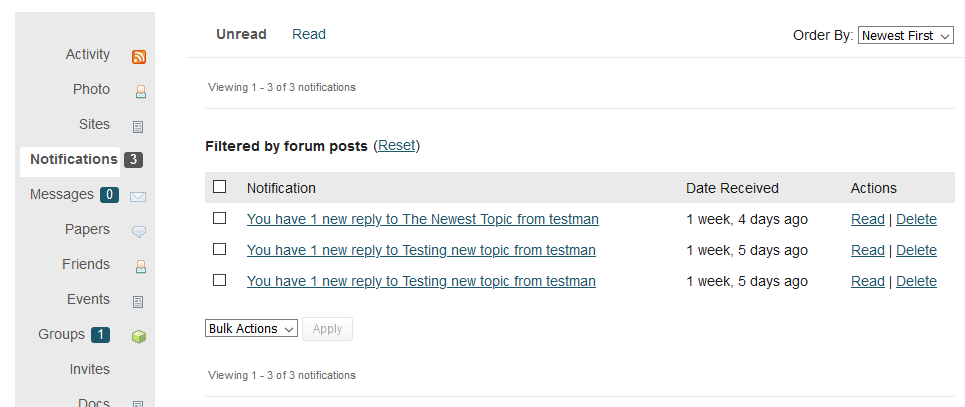This screenshot has width=965, height=407.
Task: Expand the Bulk Actions dropdown
Action: click(x=251, y=329)
